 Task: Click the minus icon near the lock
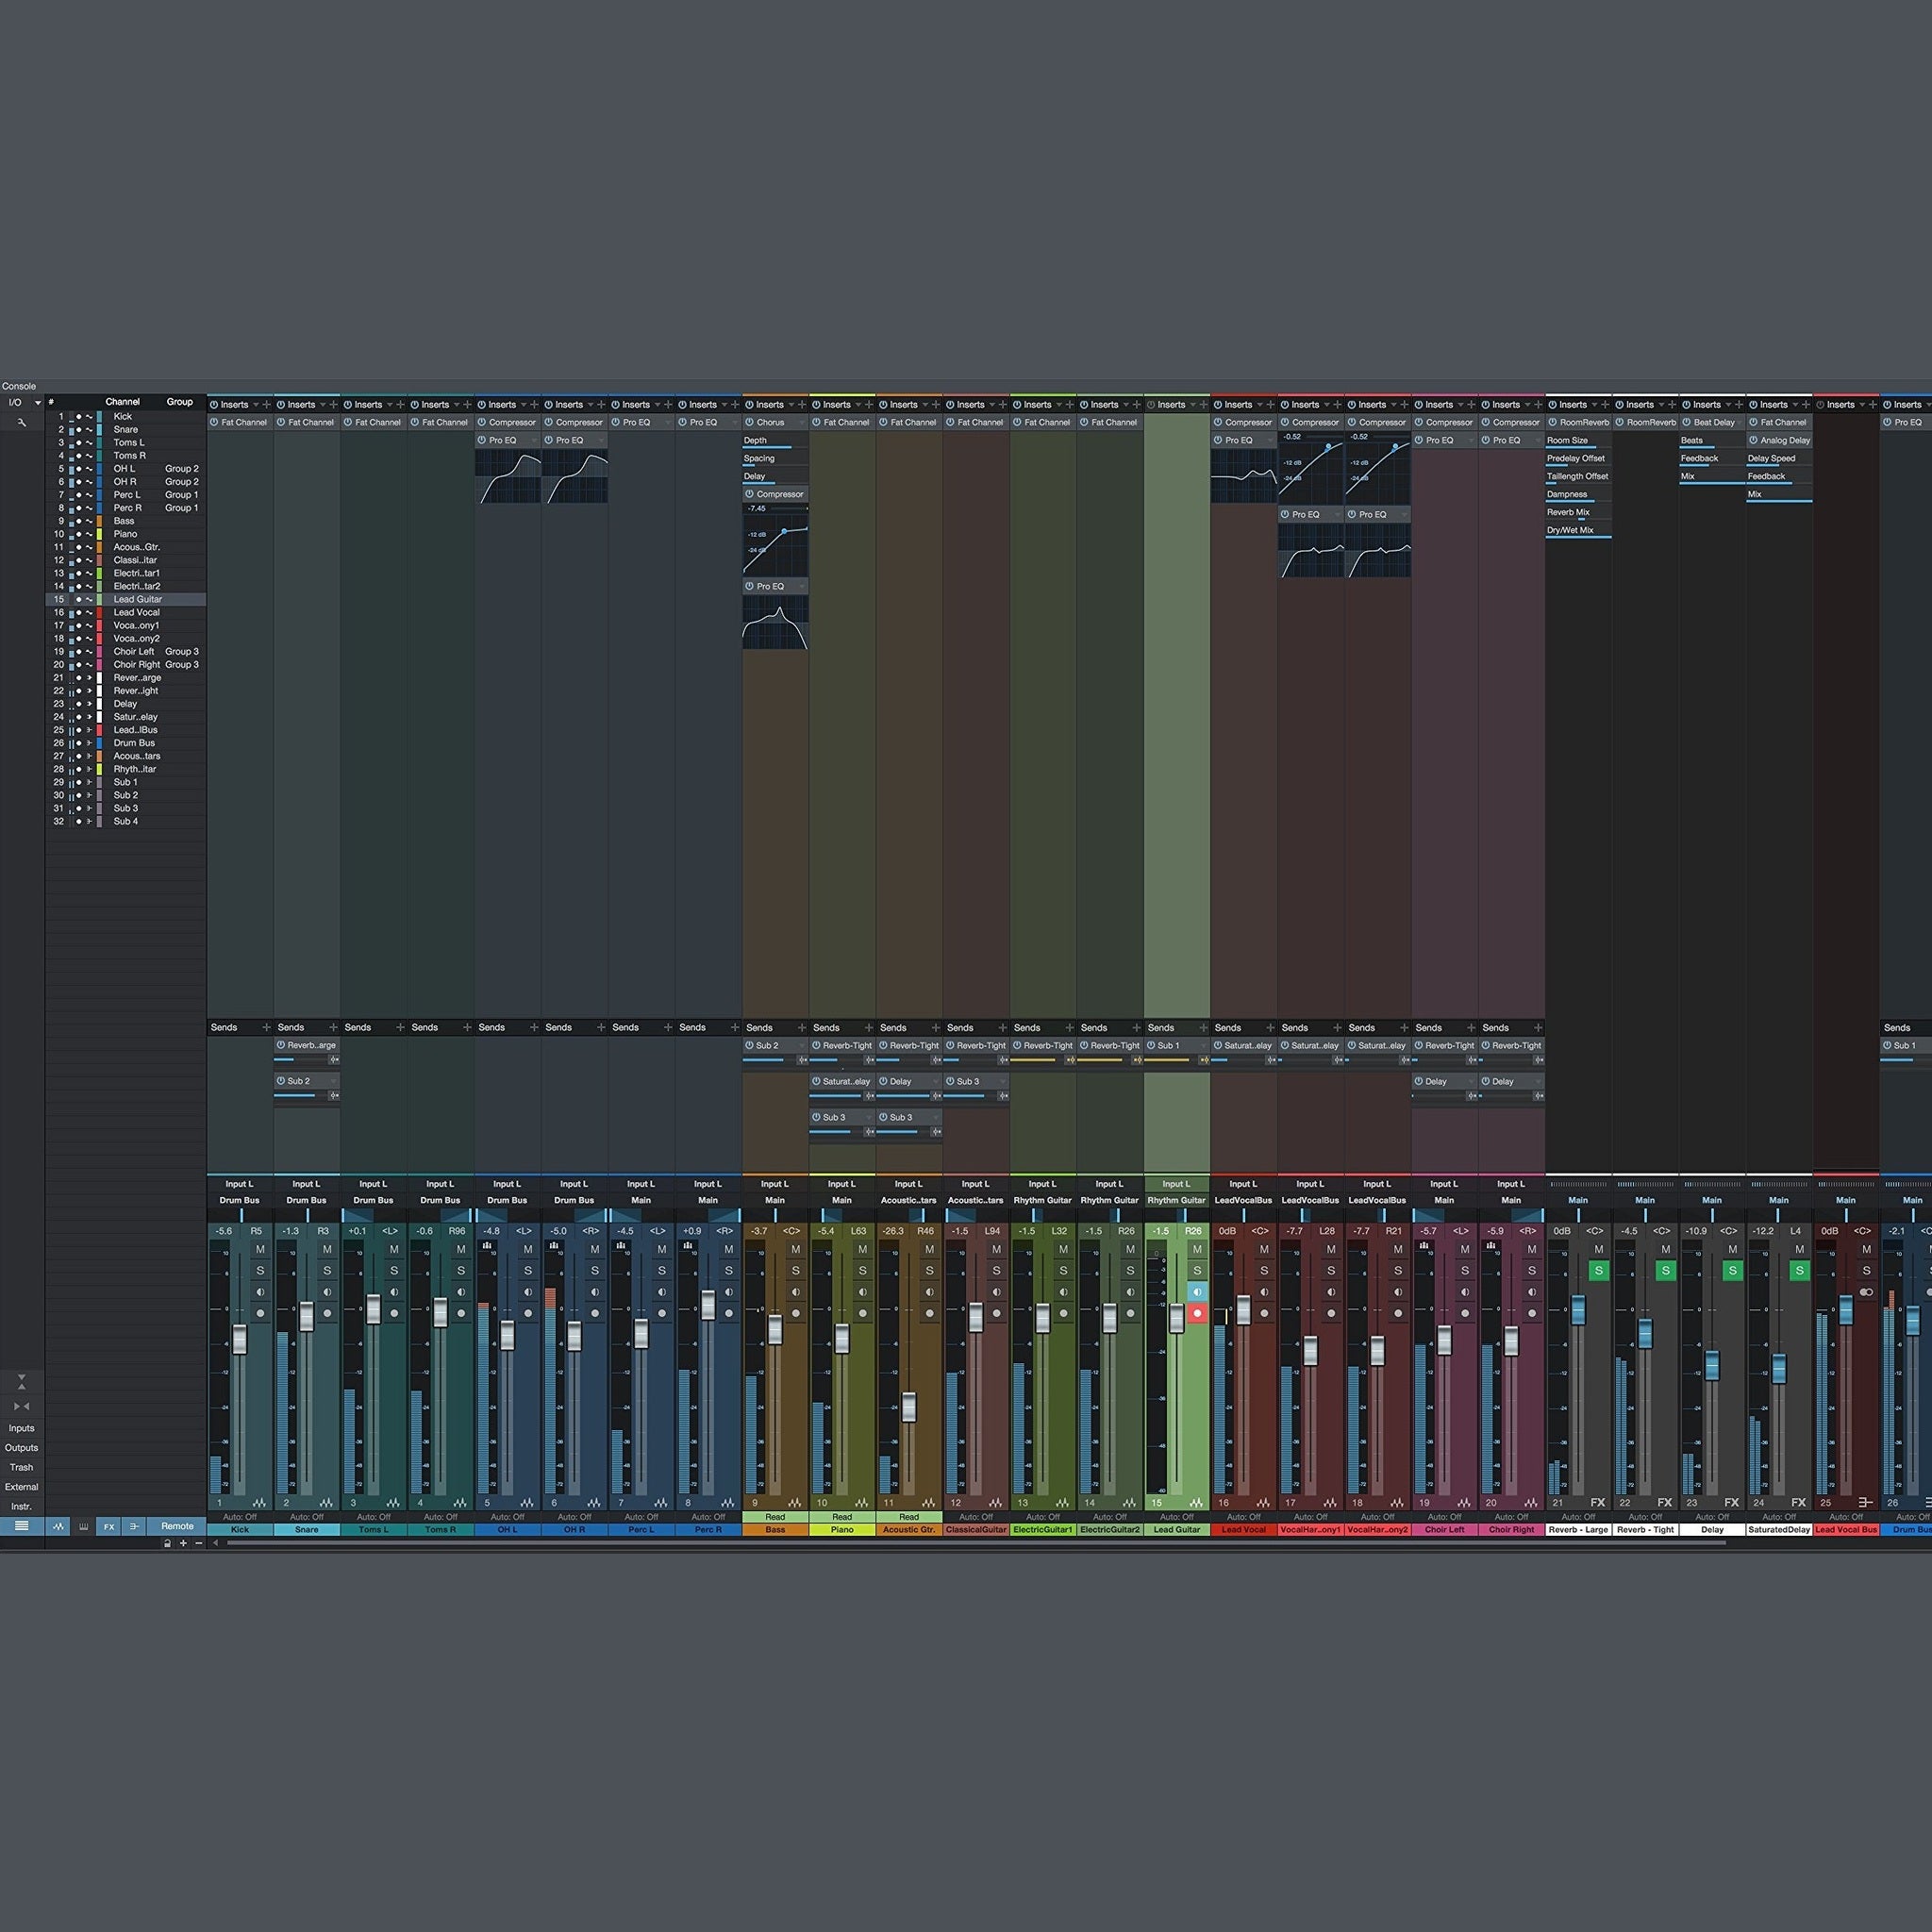198,1543
